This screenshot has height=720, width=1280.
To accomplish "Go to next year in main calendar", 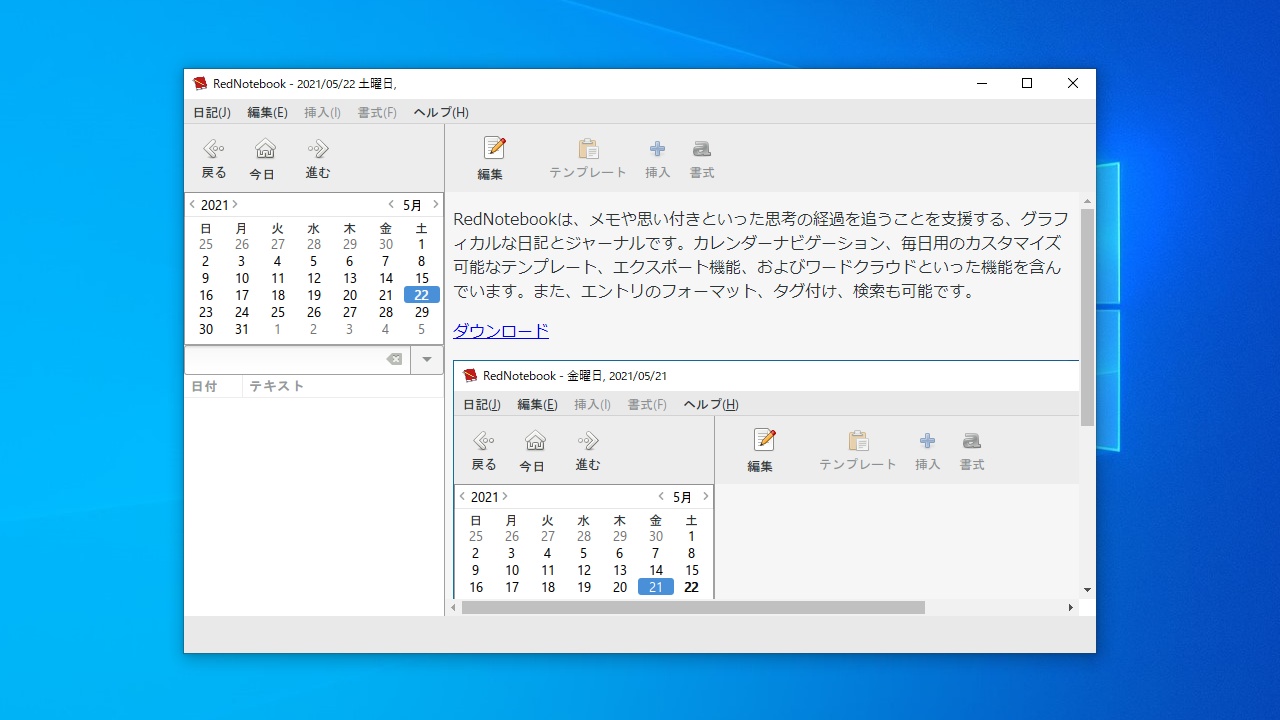I will click(x=235, y=205).
